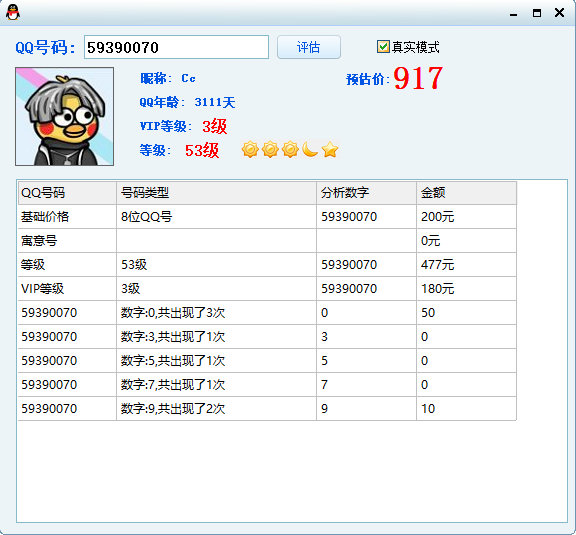This screenshot has width=576, height=535.
Task: Close the window
Action: [559, 13]
